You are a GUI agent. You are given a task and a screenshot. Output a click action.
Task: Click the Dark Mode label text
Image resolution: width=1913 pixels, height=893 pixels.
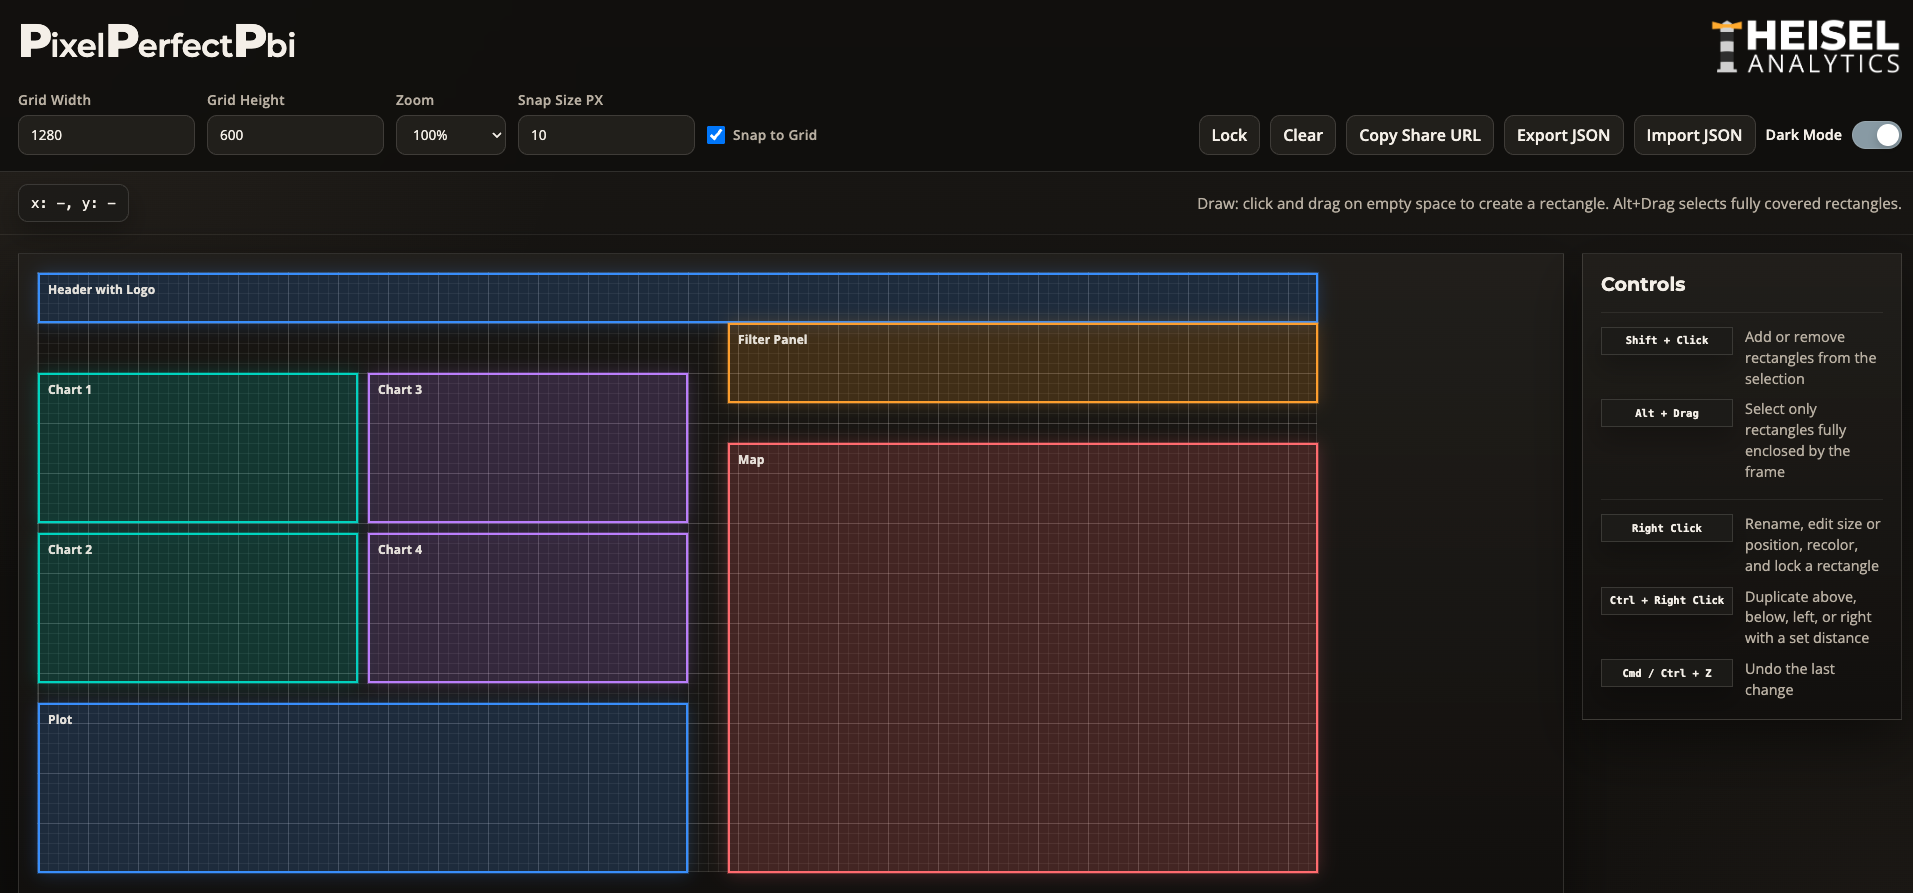[x=1803, y=135]
